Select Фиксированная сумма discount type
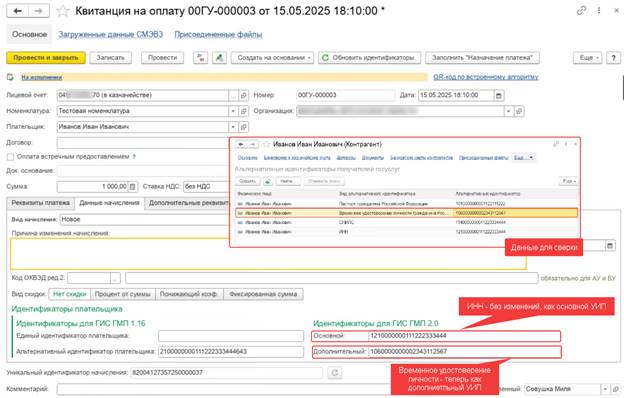 263,294
